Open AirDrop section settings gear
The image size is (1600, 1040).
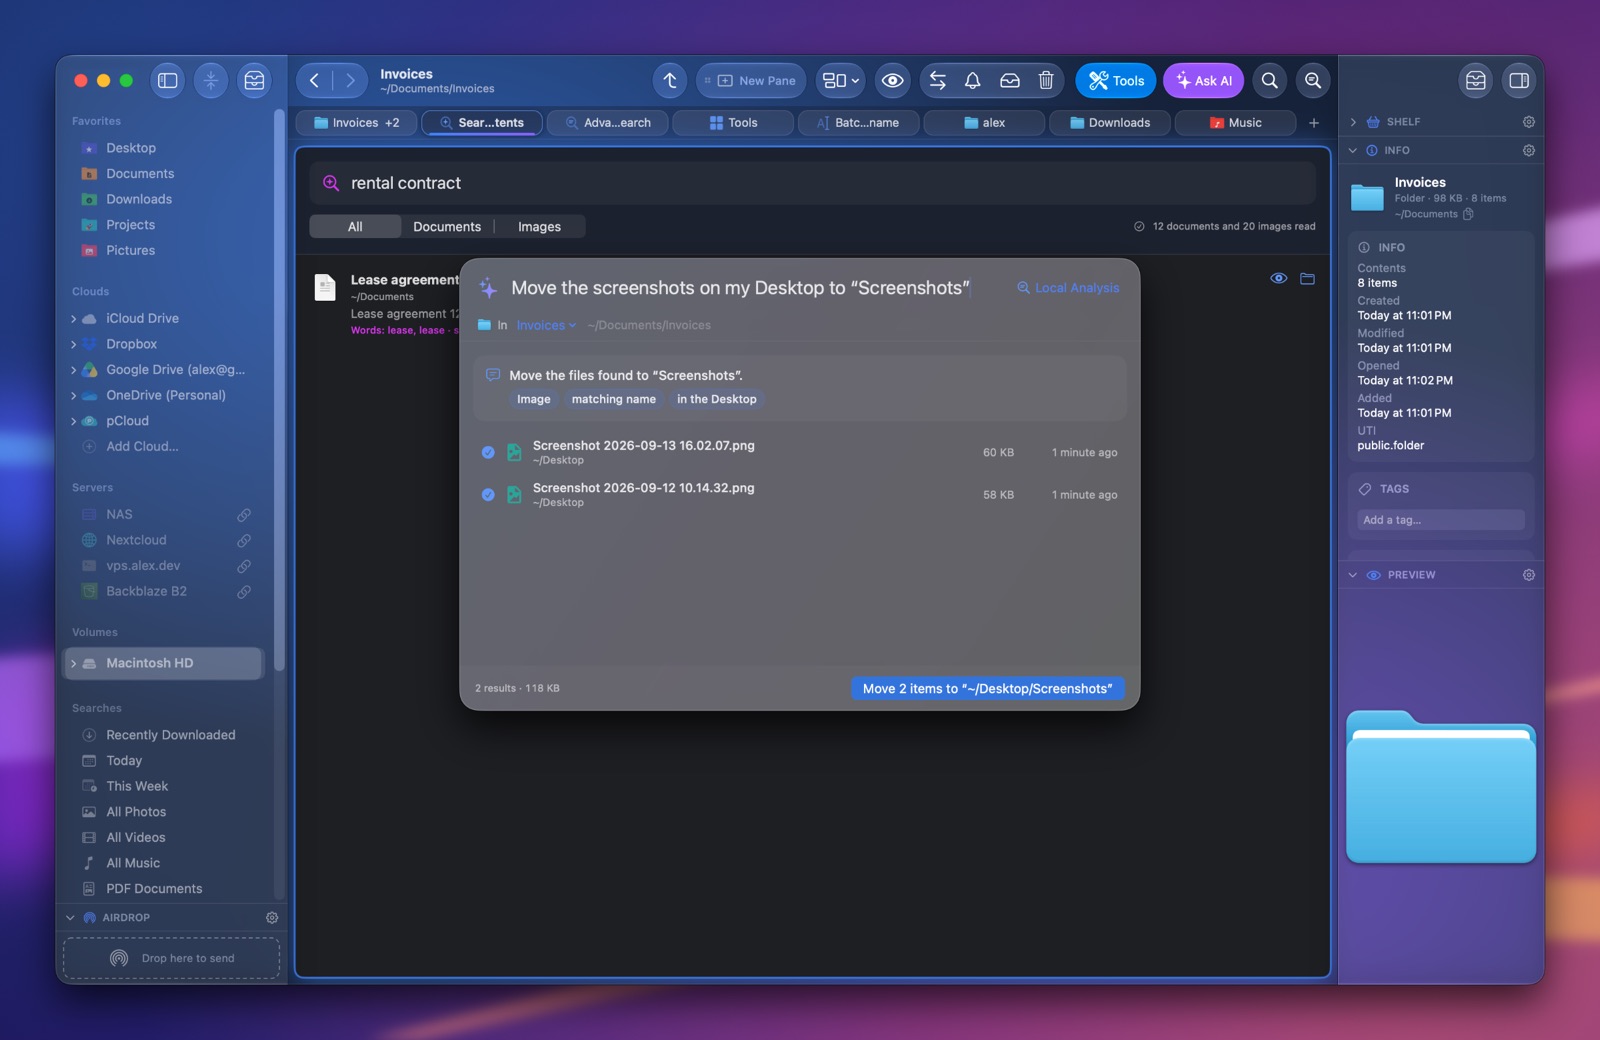tap(272, 917)
